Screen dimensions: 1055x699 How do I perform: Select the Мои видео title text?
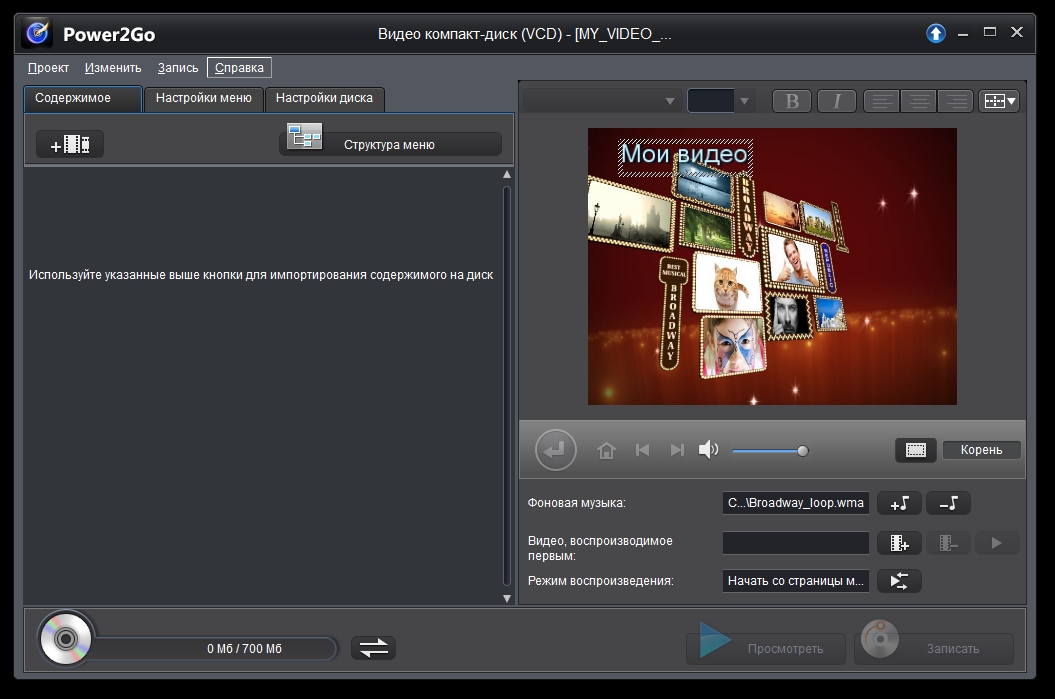tap(685, 155)
